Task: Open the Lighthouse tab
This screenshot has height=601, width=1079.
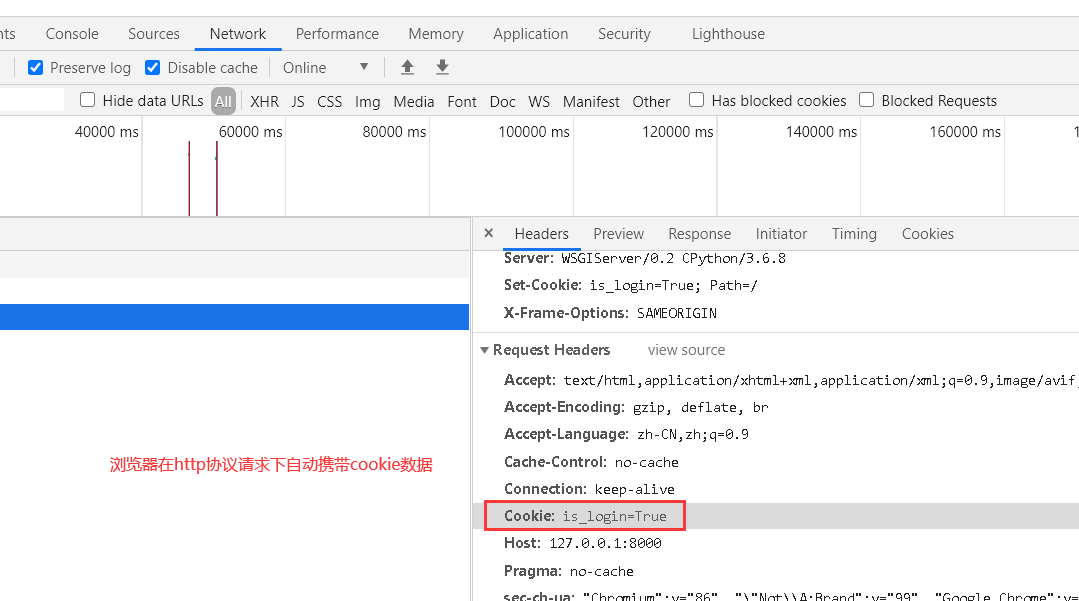Action: (728, 34)
